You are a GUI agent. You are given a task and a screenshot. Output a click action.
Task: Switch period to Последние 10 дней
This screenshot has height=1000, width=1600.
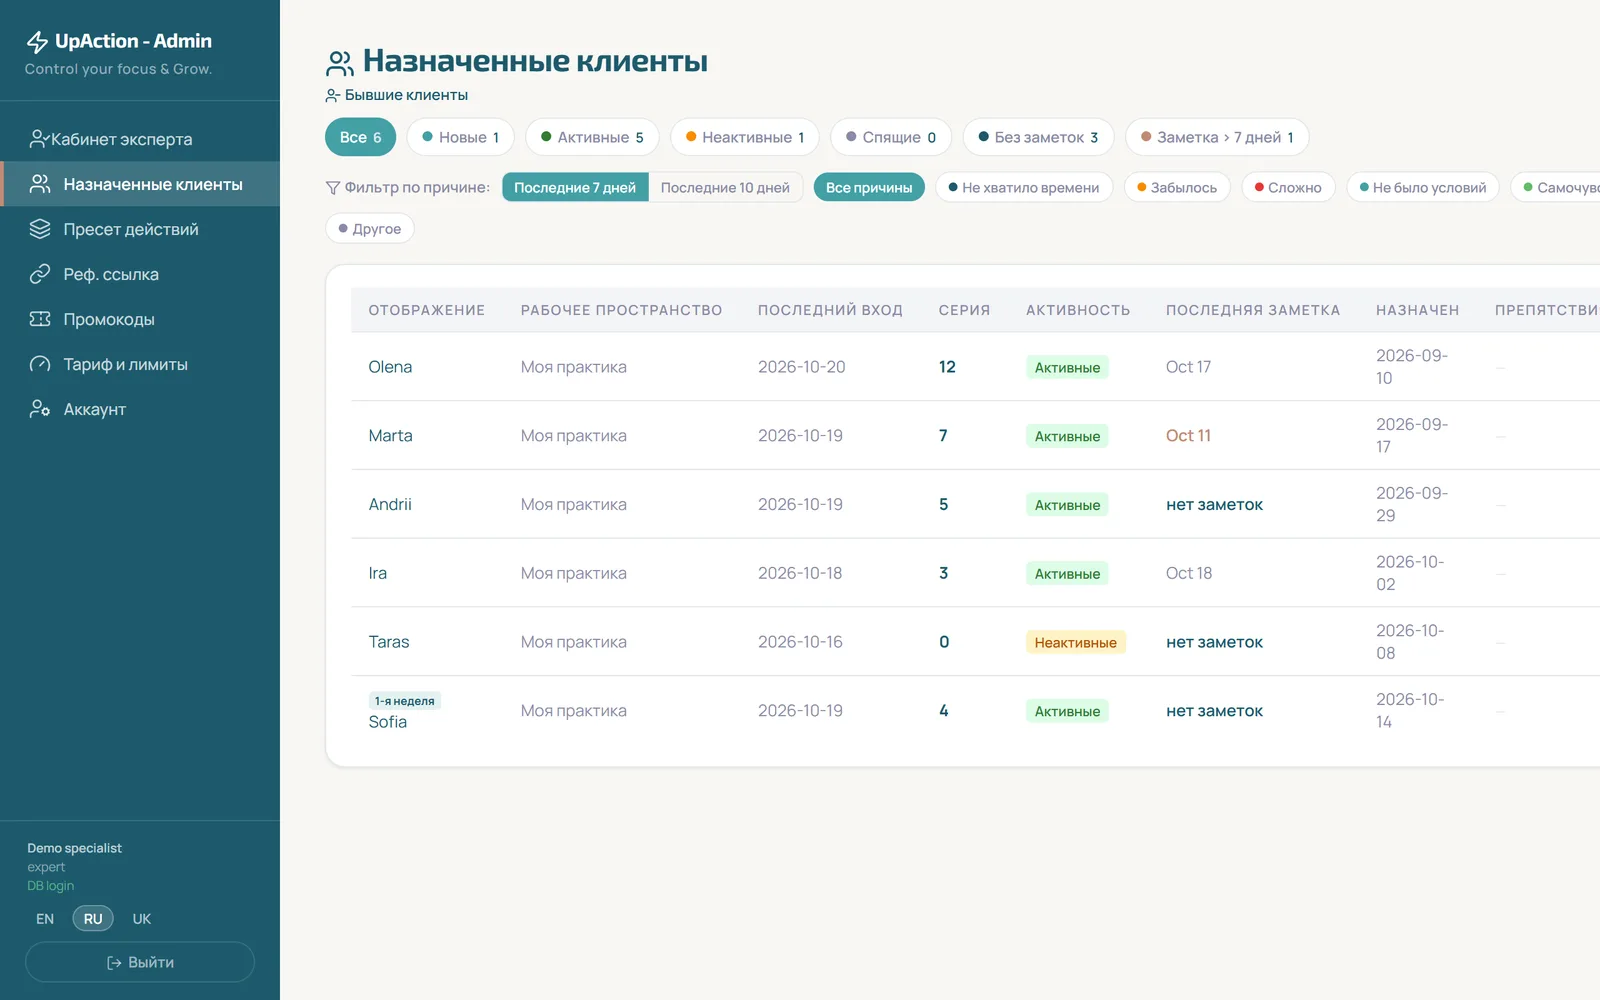(725, 188)
